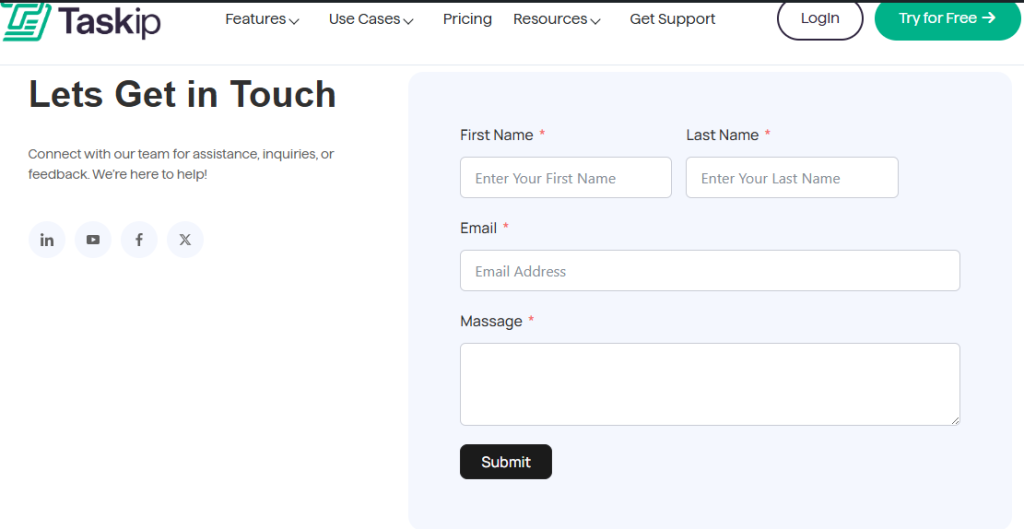Image resolution: width=1024 pixels, height=529 pixels.
Task: Select Get Support in navigation bar
Action: (x=672, y=19)
